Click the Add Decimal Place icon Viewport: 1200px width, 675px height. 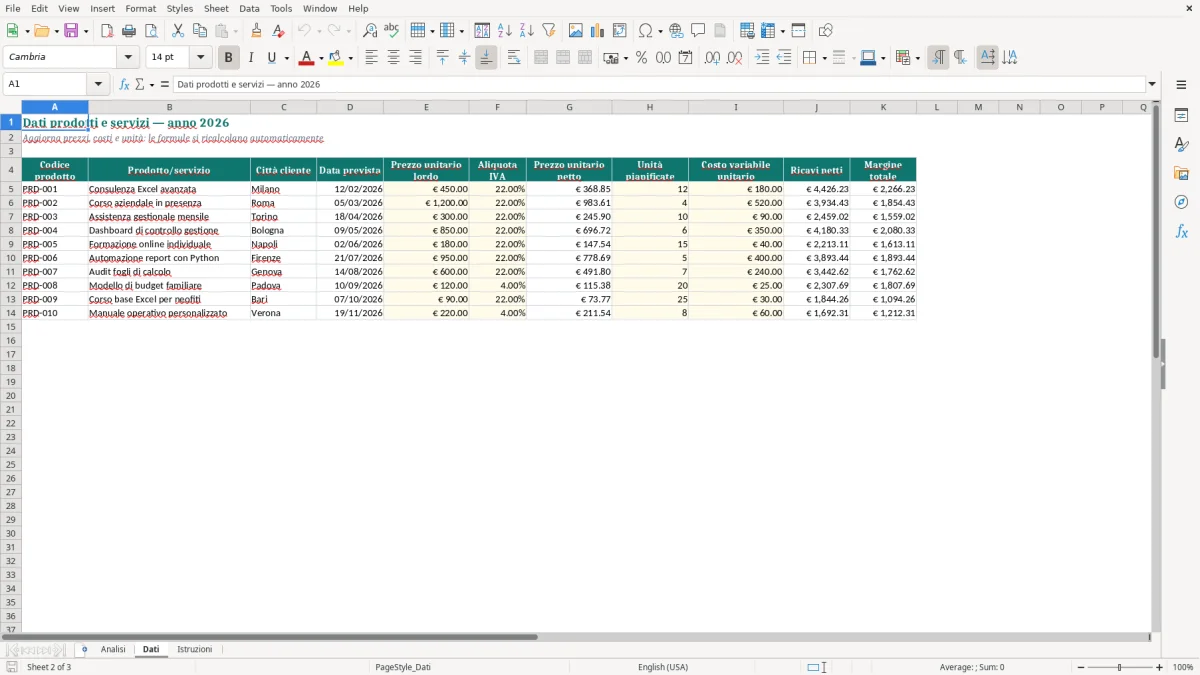[712, 58]
